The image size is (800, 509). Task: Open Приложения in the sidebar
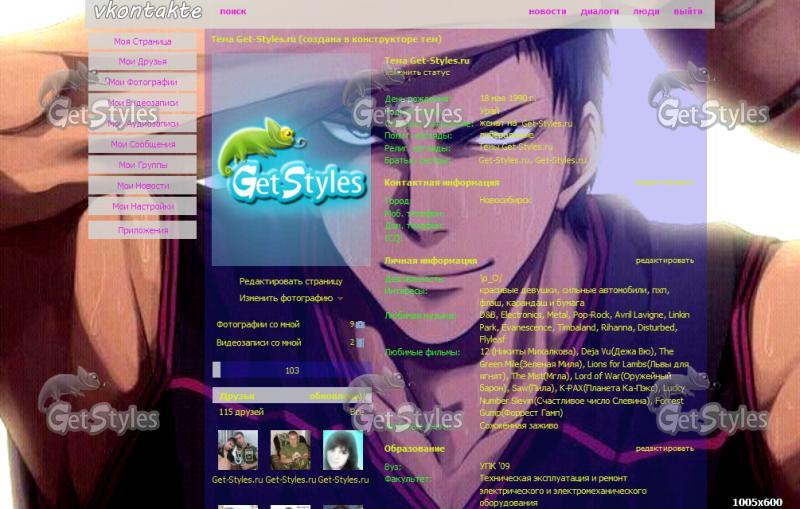tap(142, 230)
